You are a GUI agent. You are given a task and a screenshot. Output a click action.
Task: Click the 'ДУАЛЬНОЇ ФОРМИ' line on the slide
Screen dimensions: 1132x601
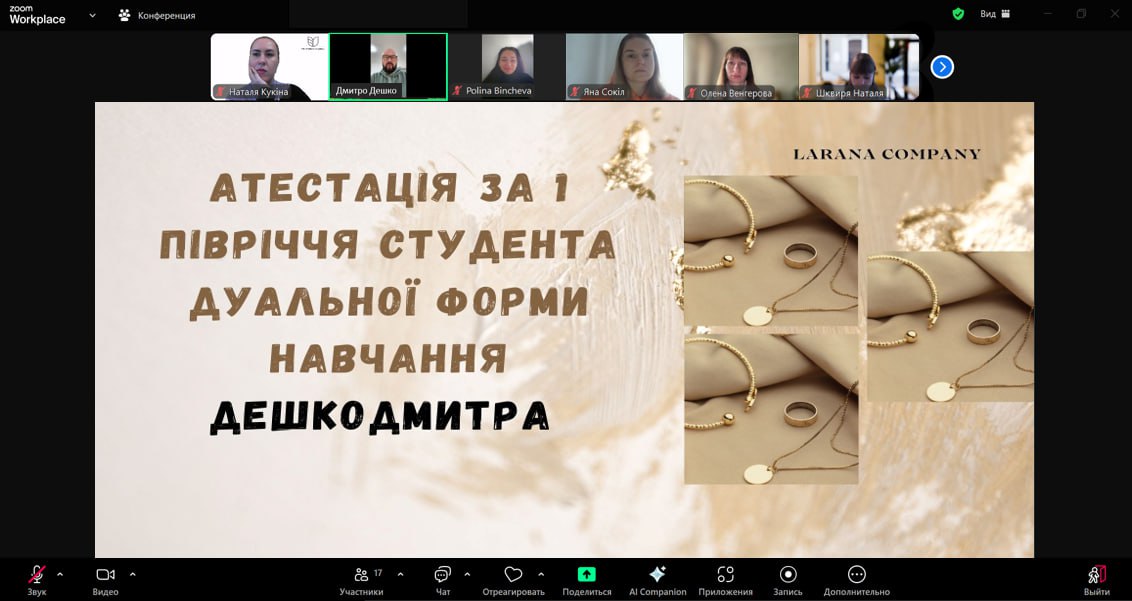coord(388,302)
